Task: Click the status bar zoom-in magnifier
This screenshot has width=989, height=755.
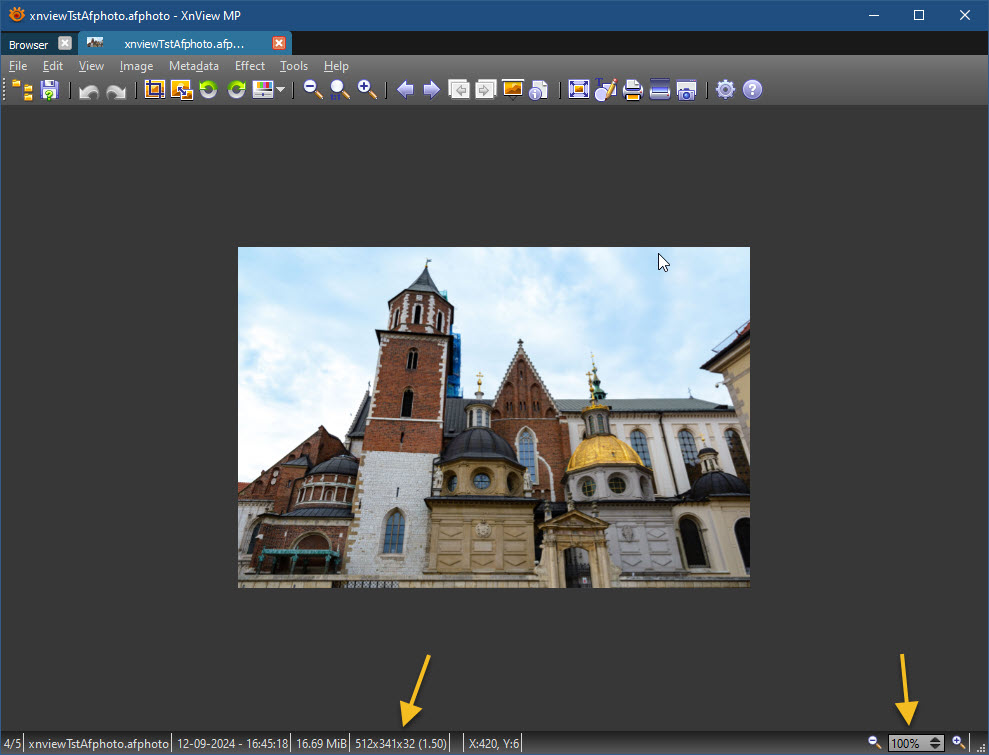Action: tap(958, 742)
